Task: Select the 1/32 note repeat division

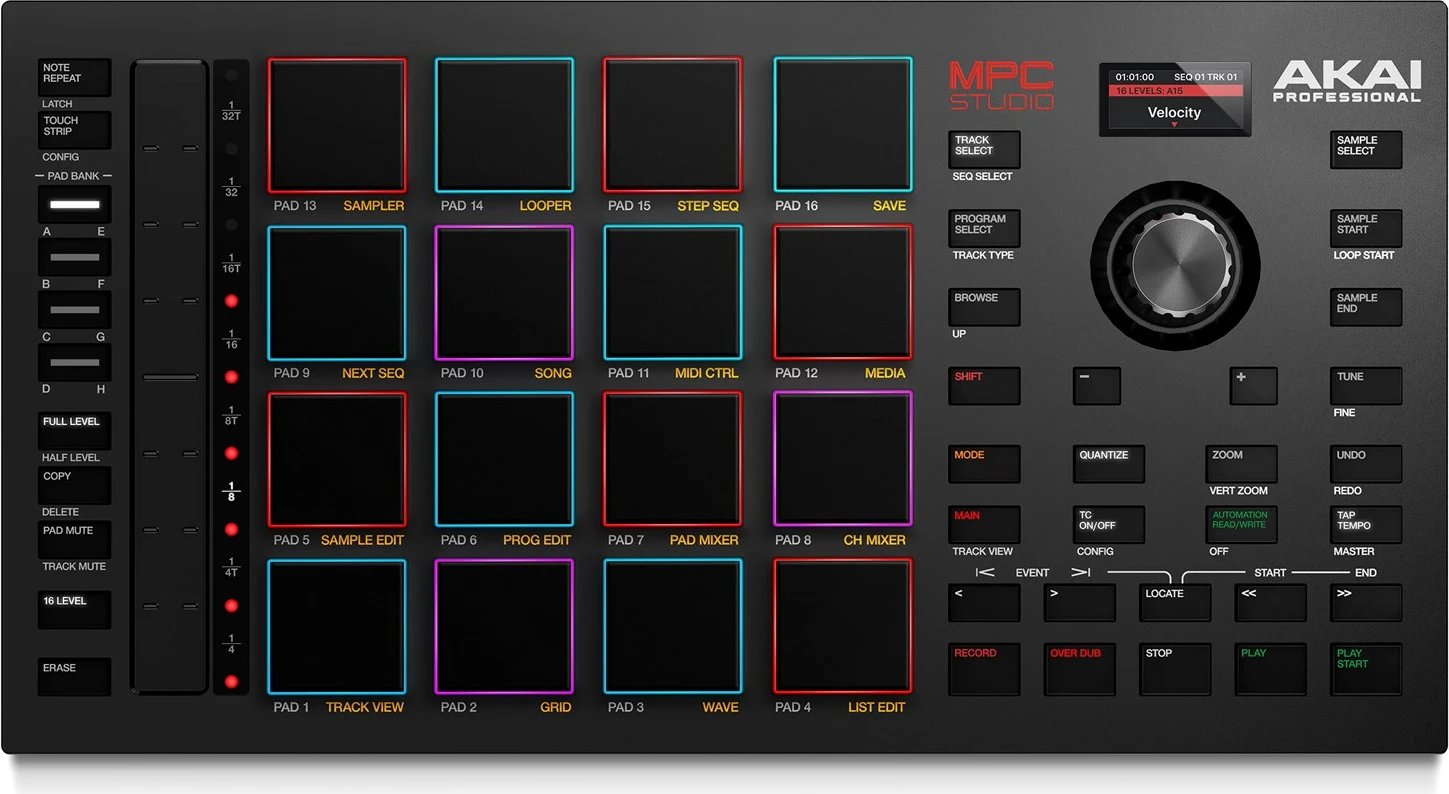Action: (x=231, y=187)
